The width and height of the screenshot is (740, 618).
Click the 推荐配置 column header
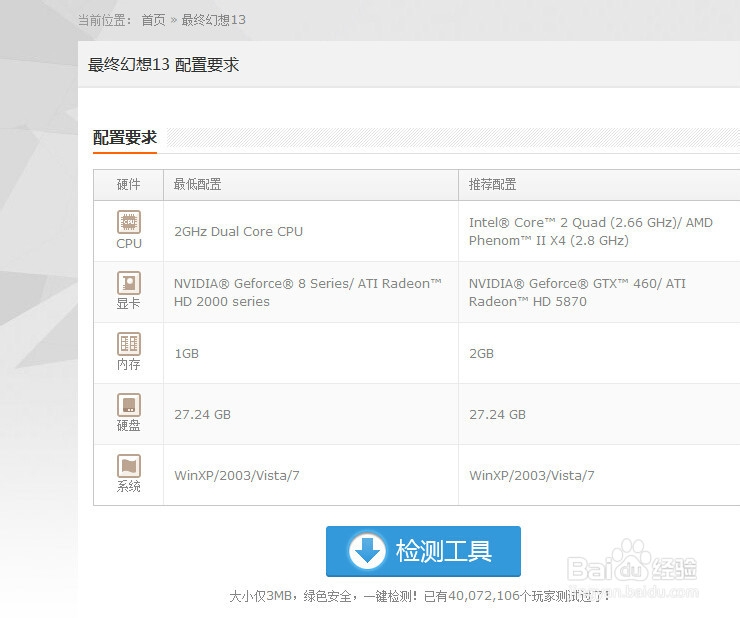[492, 184]
